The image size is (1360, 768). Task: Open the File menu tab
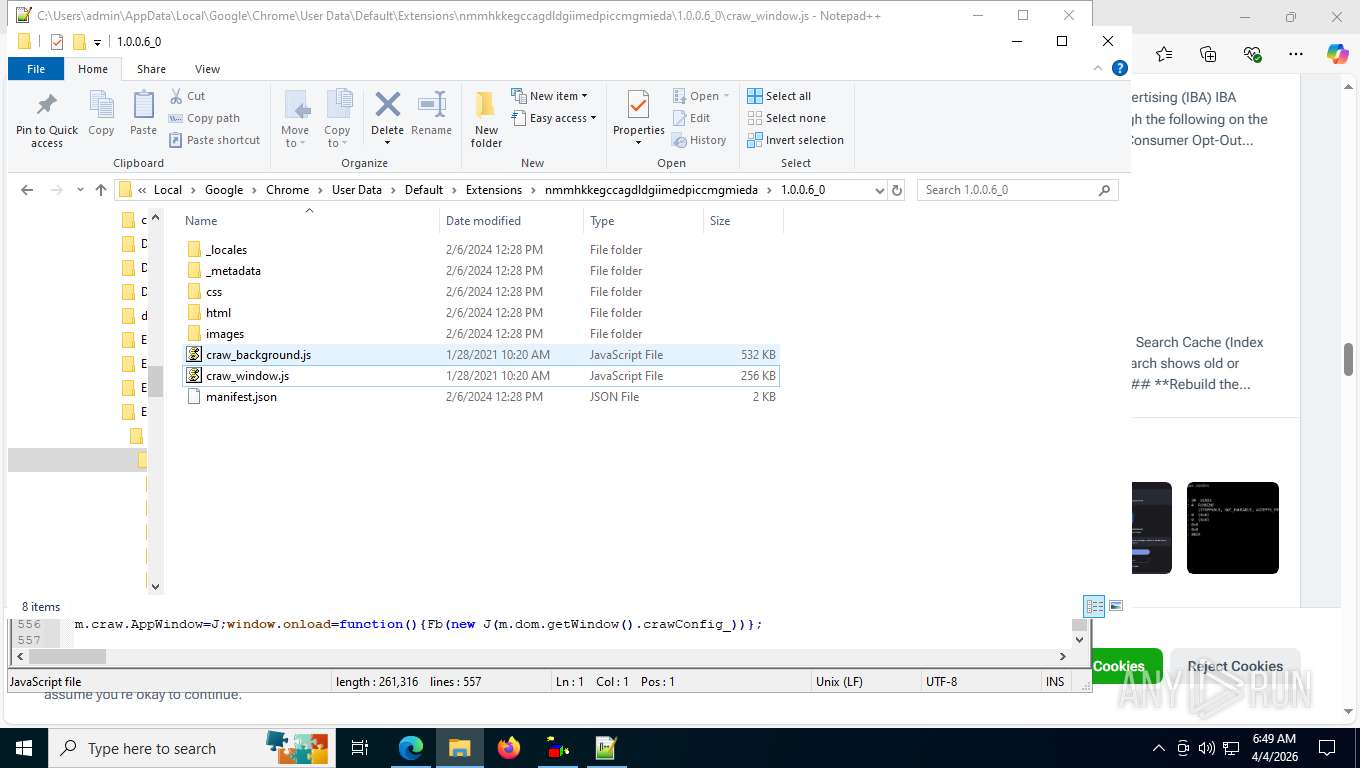(36, 69)
